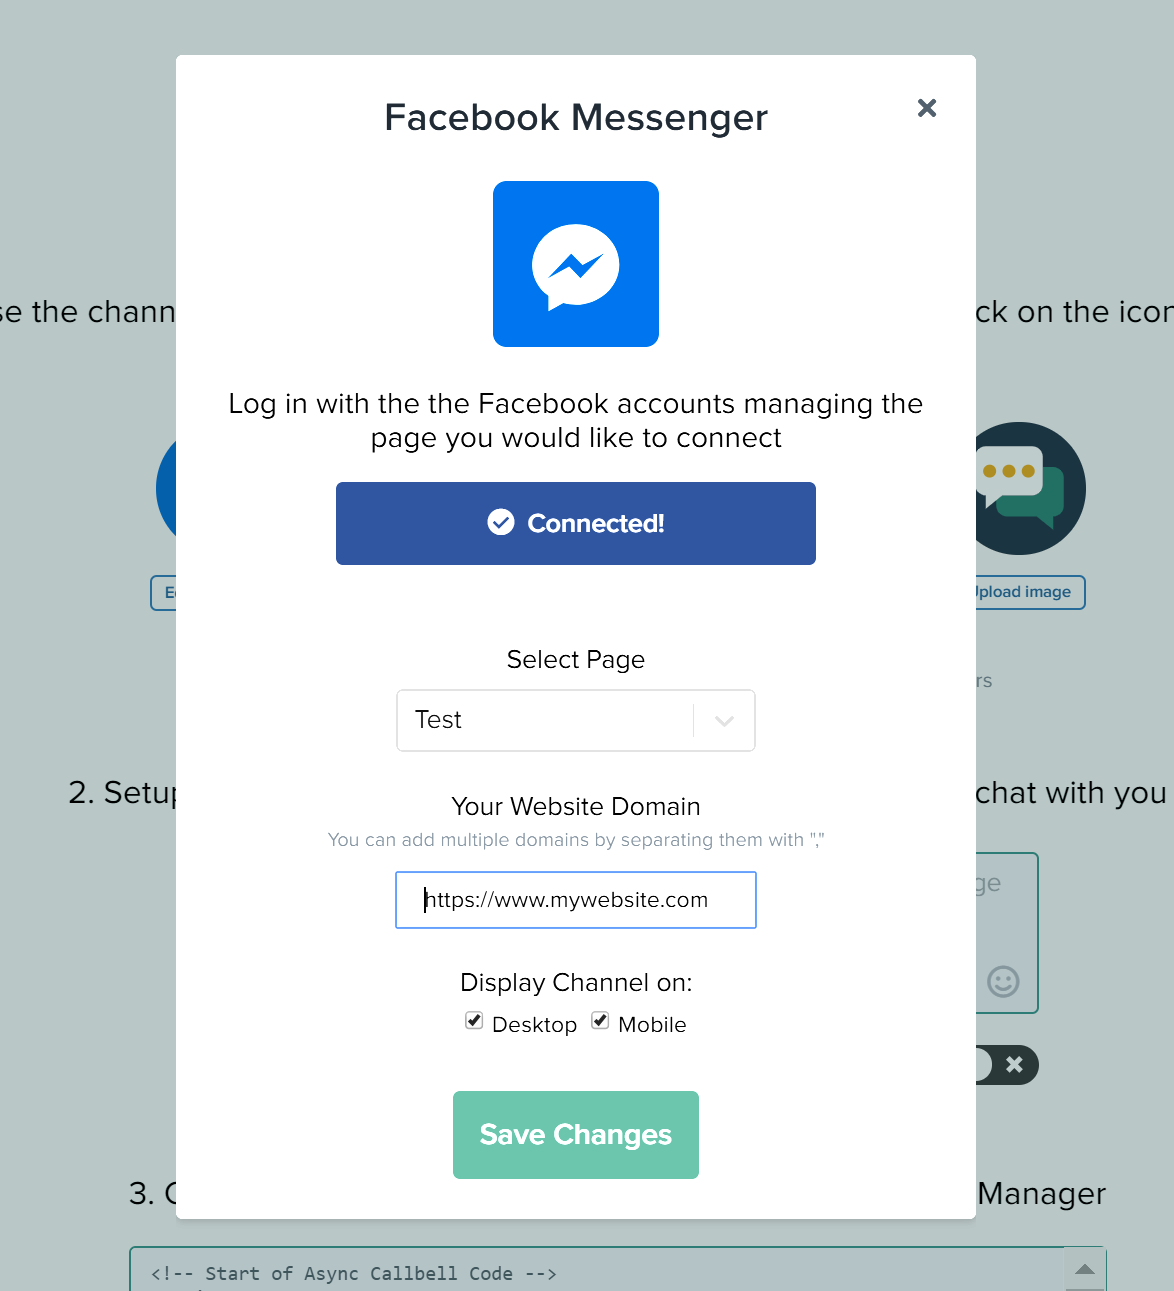Viewport: 1174px width, 1291px height.
Task: Click the checkmark icon in Connected button
Action: [501, 522]
